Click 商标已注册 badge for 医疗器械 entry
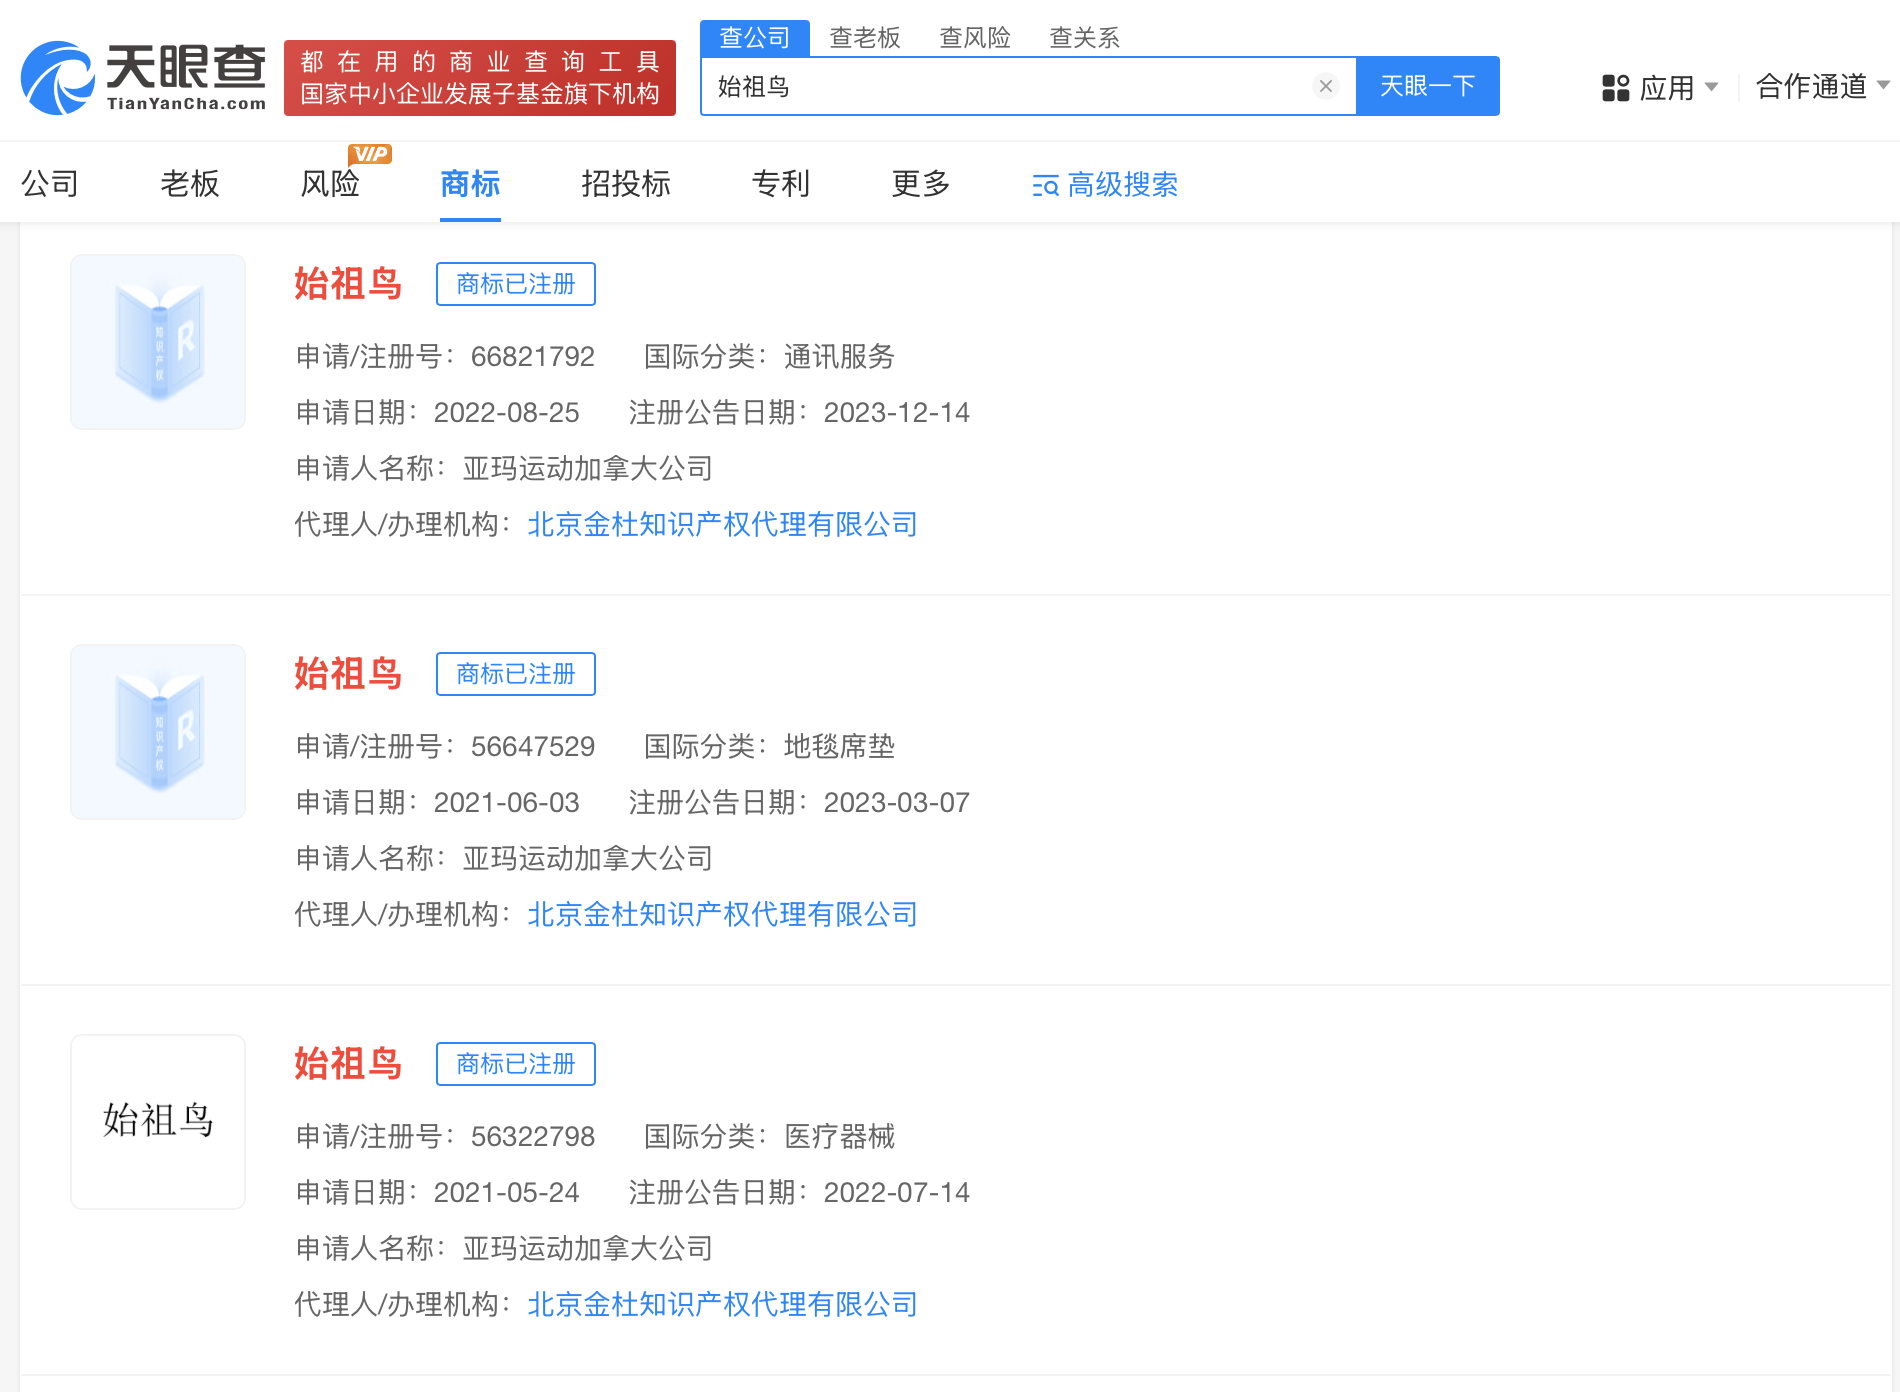Screen dimensions: 1900x1392 click(516, 1064)
